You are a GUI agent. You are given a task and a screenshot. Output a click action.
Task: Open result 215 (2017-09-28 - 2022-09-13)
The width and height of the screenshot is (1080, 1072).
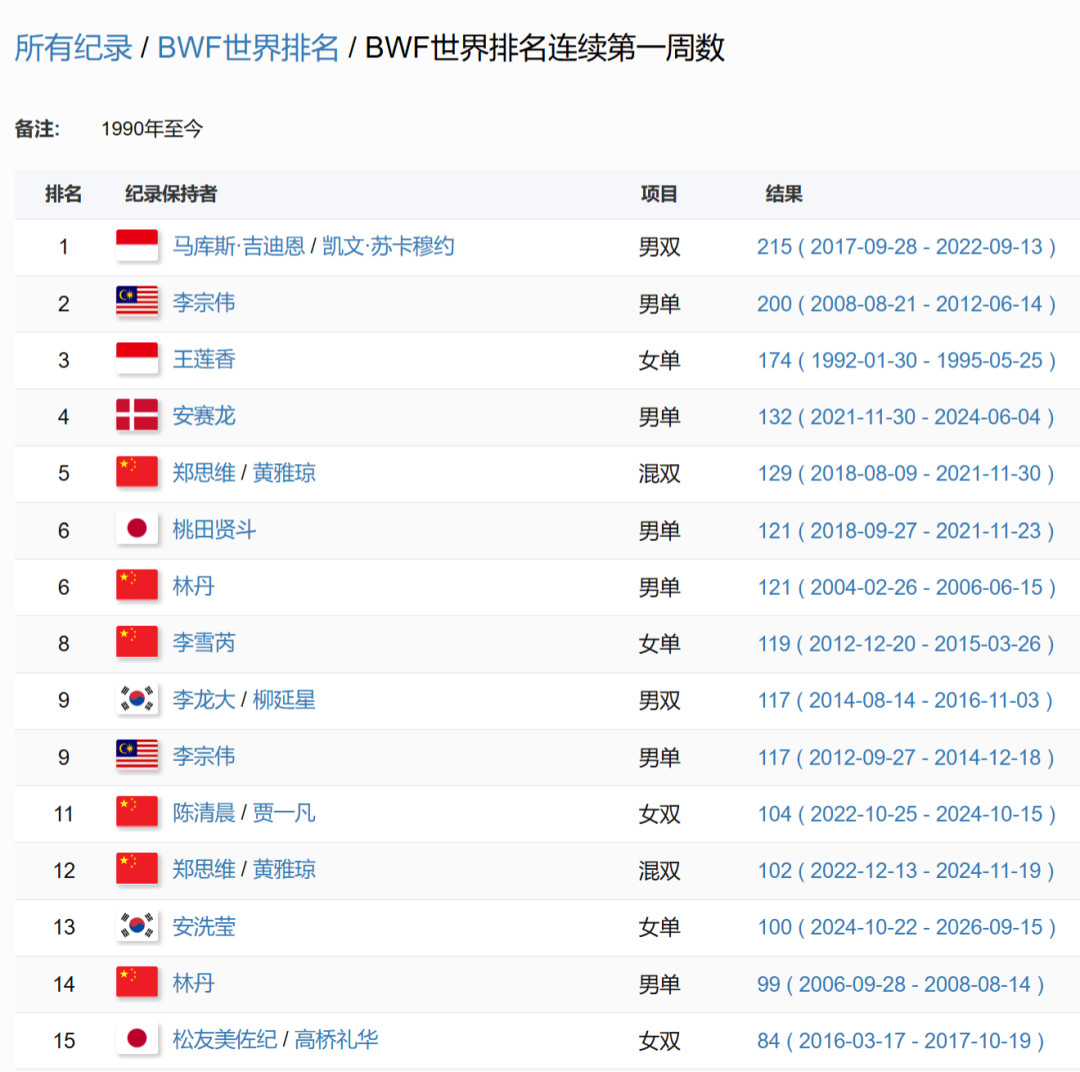906,247
